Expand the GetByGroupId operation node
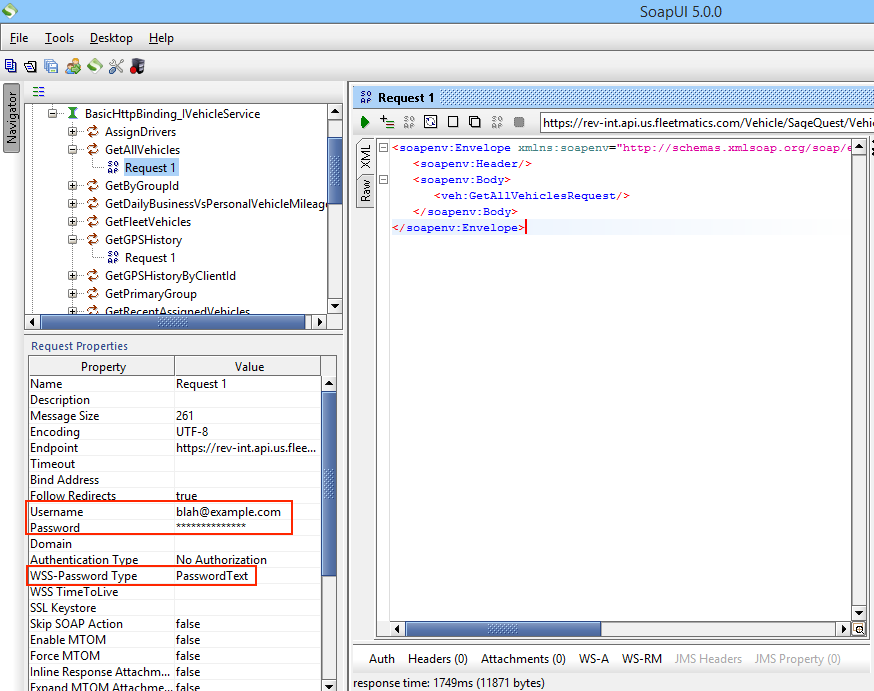The width and height of the screenshot is (874, 691). 72,186
